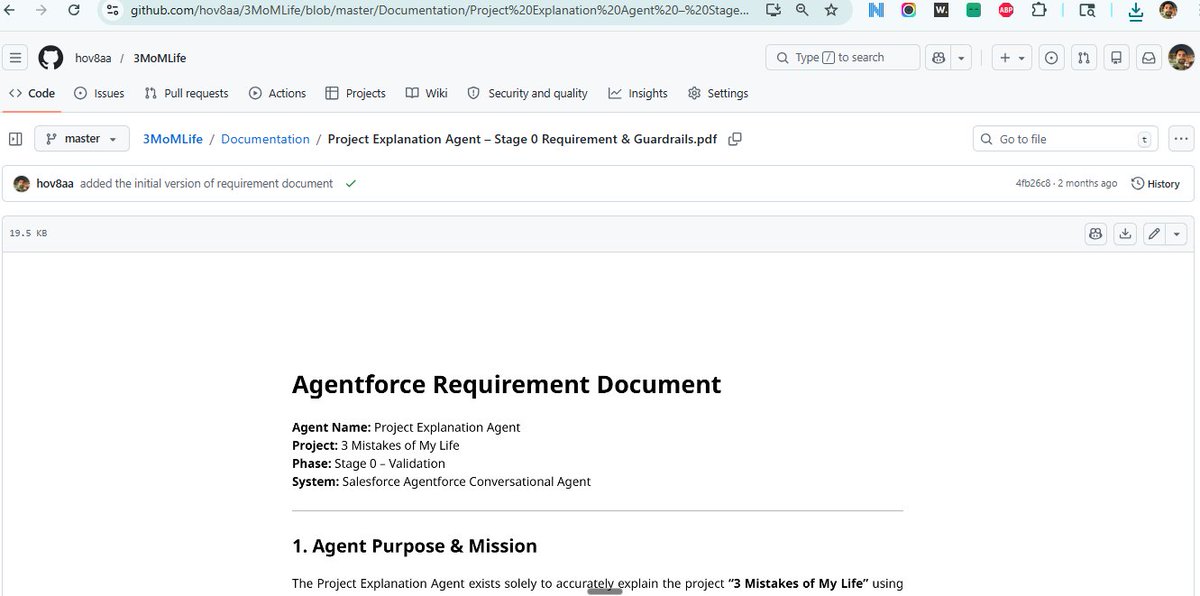Image resolution: width=1200 pixels, height=596 pixels.
Task: Open the ABP Adblock Plus extension
Action: pyautogui.click(x=1006, y=10)
